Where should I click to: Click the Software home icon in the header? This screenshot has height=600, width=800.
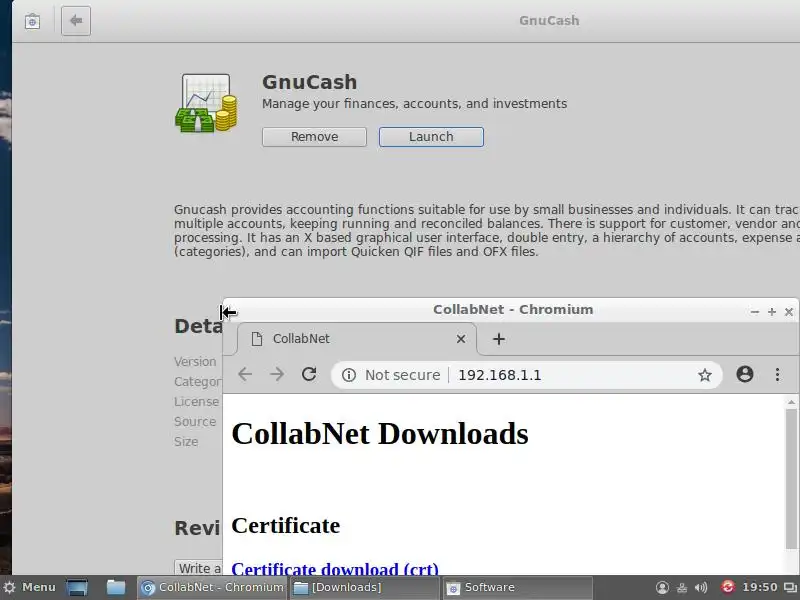tap(32, 21)
